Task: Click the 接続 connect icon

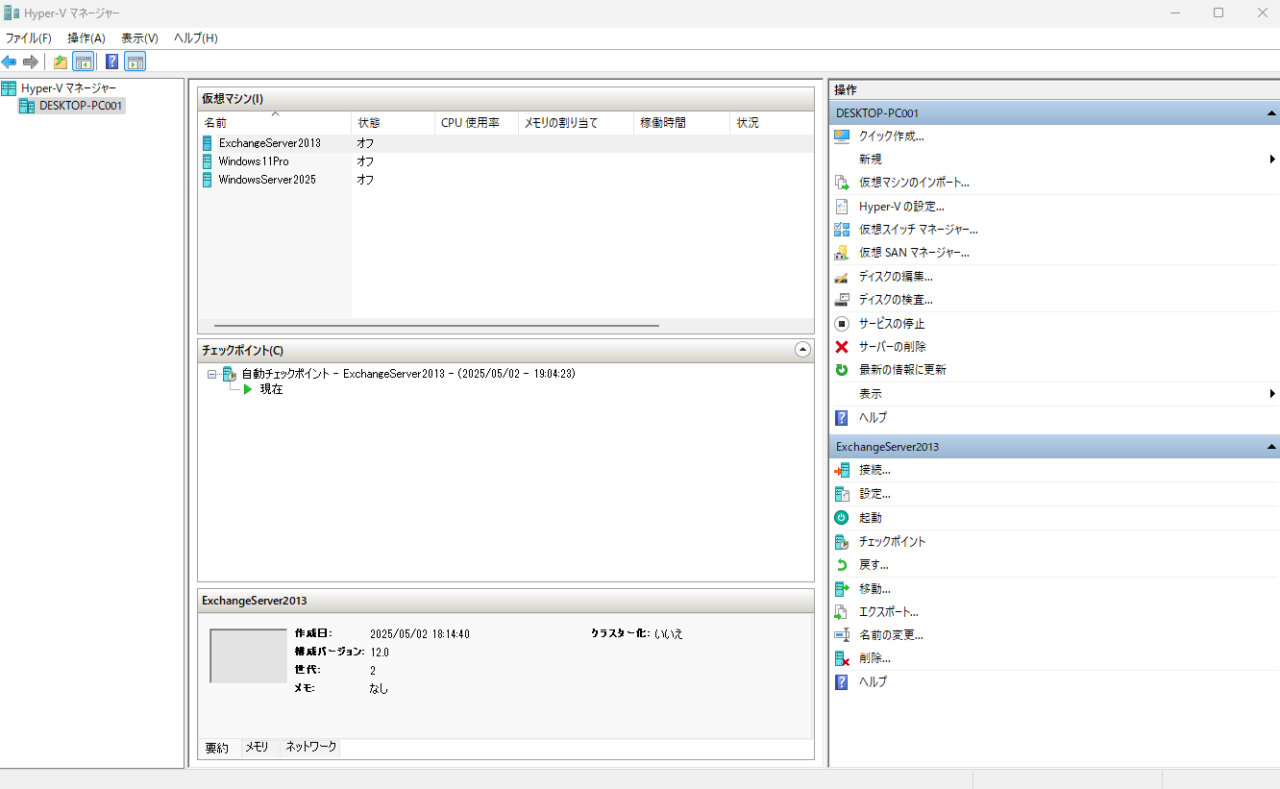Action: click(841, 470)
